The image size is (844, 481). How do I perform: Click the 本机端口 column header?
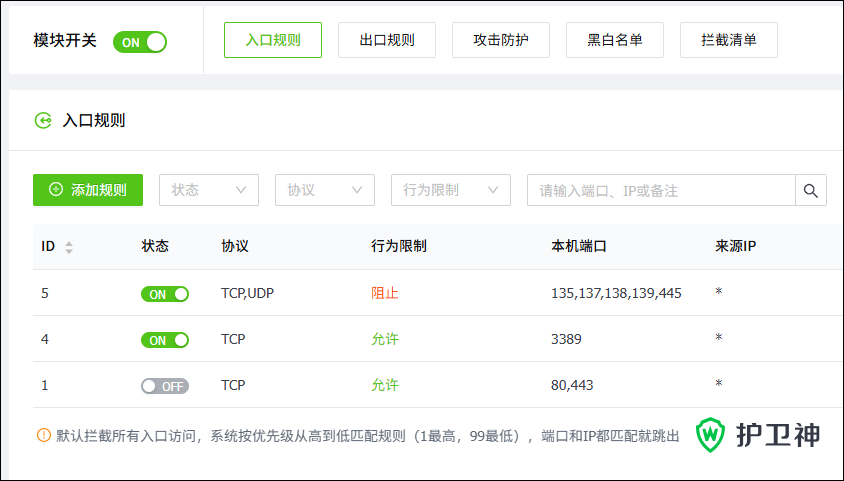579,246
